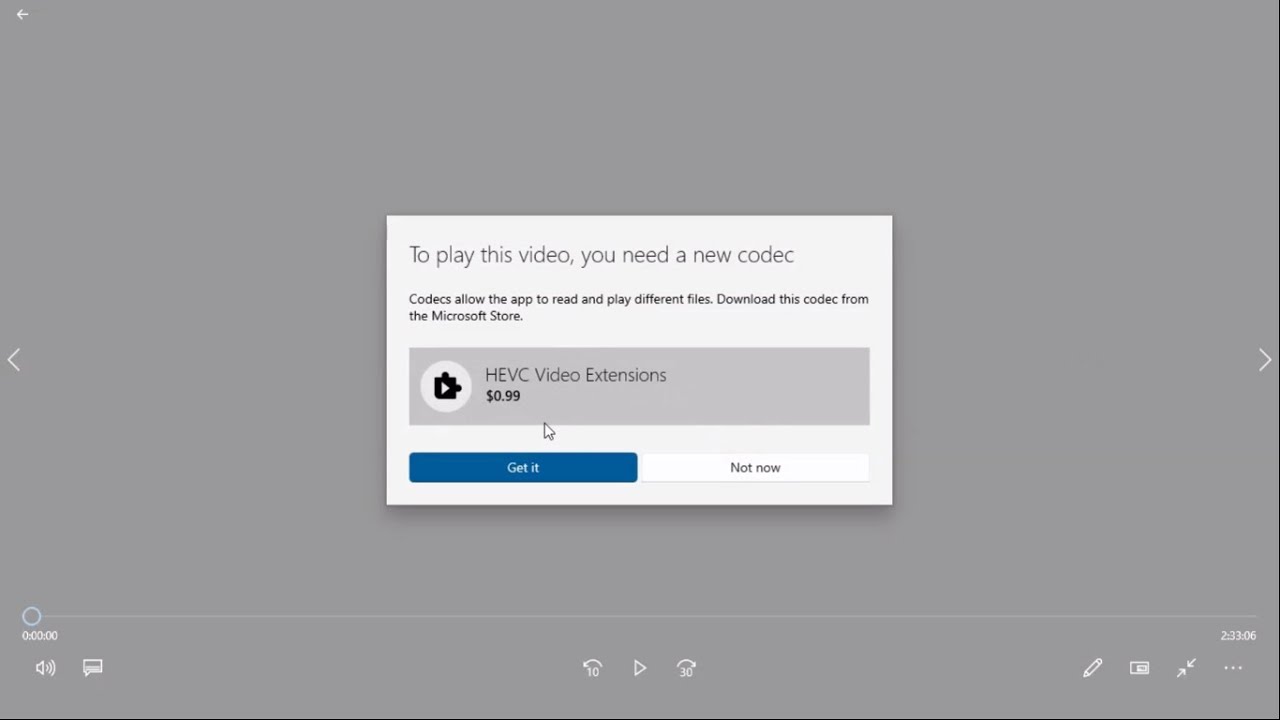Skip forward 30 seconds

pos(686,668)
